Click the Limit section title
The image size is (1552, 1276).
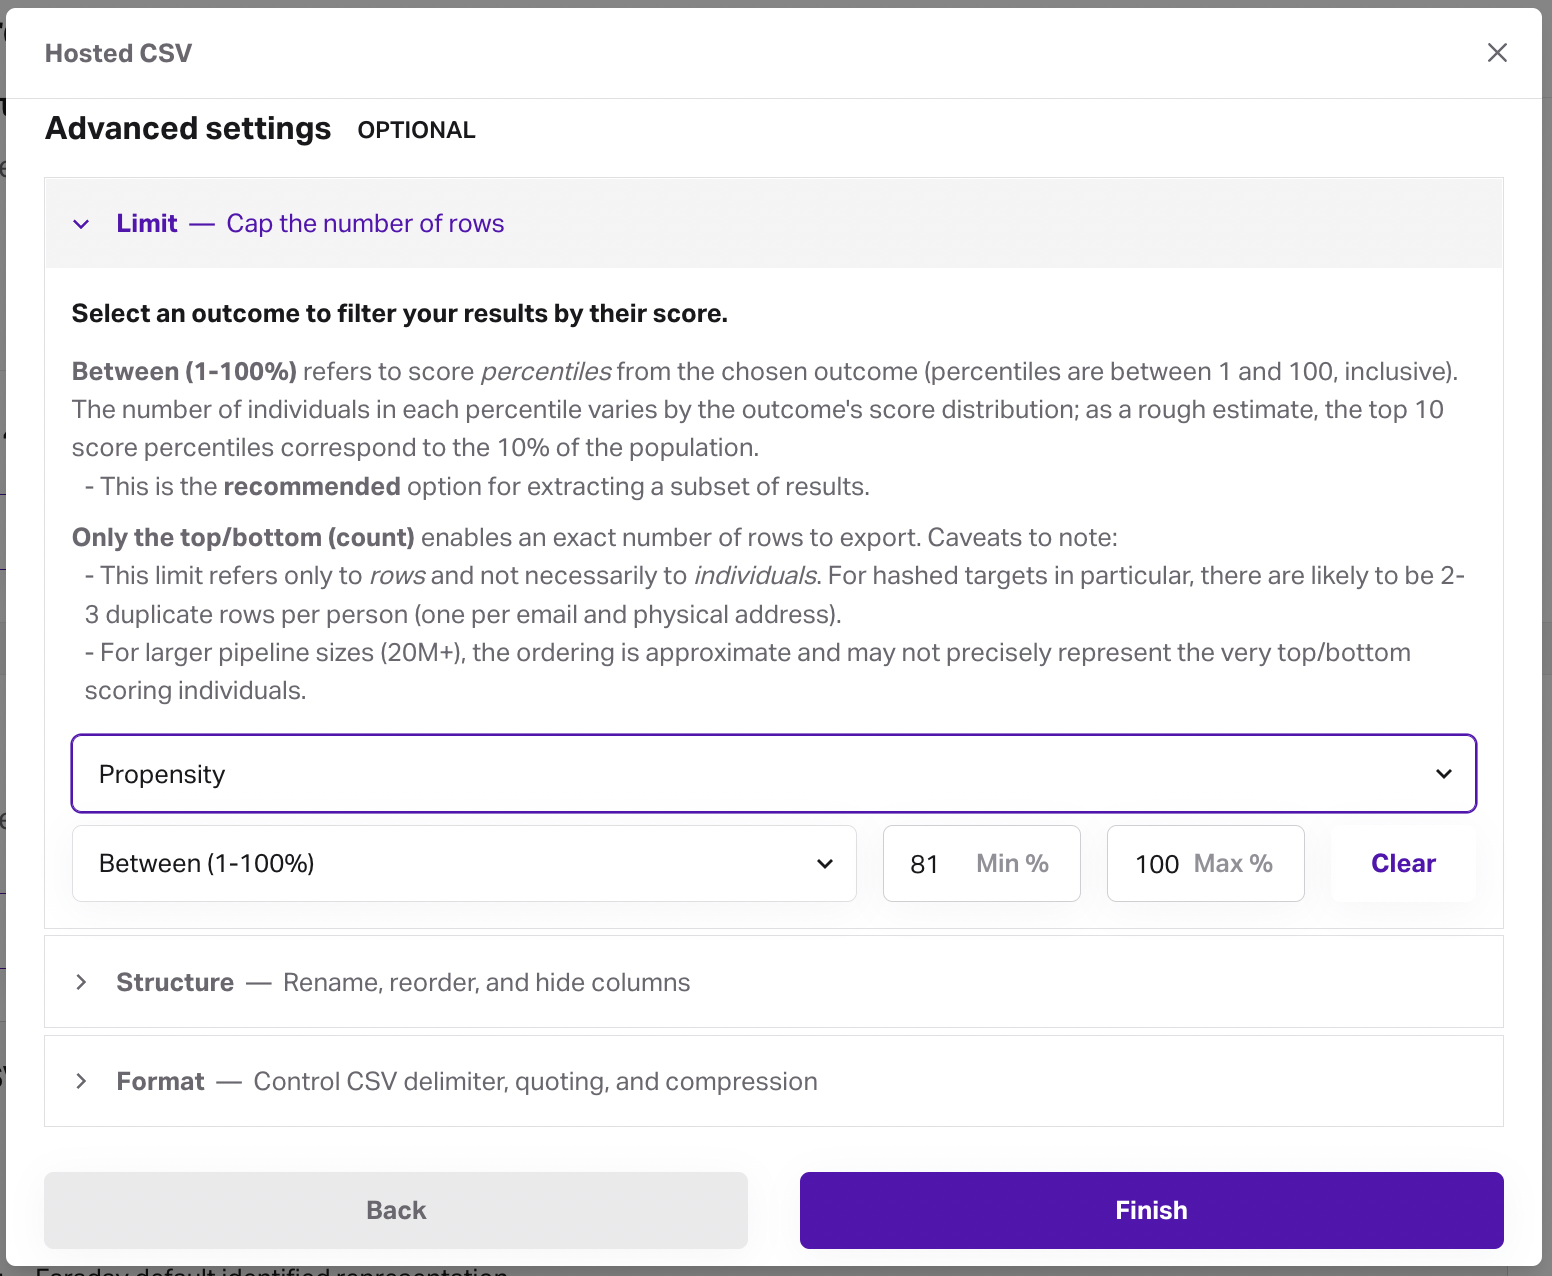coord(147,223)
